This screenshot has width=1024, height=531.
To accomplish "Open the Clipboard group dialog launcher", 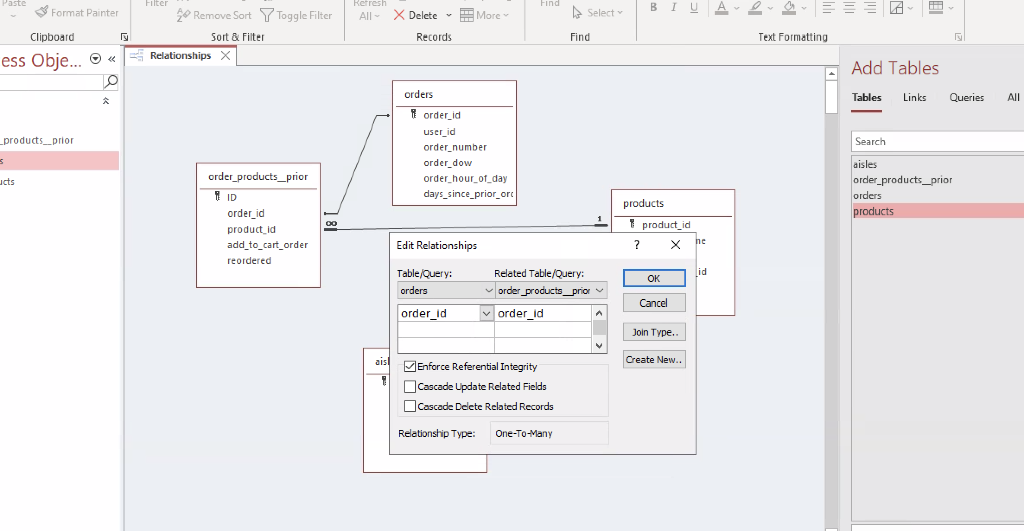I will 124,37.
